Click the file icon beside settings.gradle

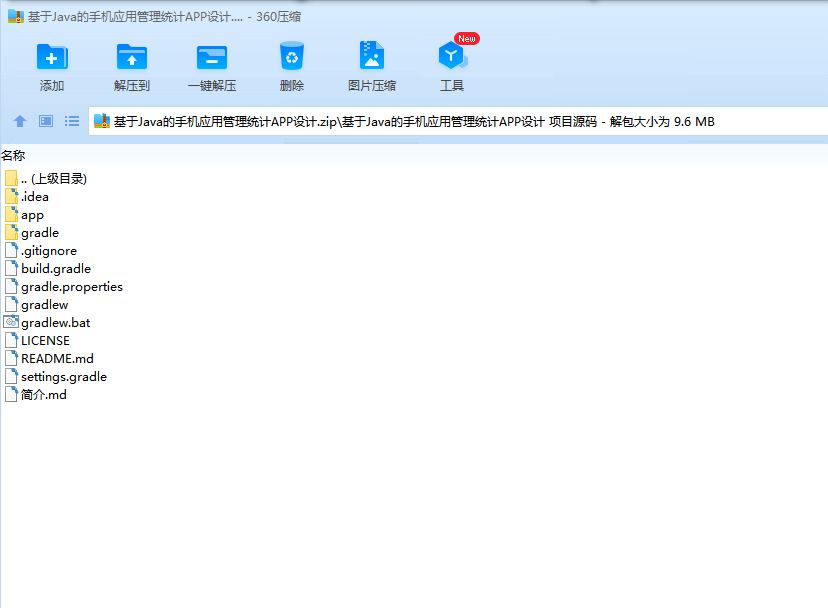(x=12, y=376)
